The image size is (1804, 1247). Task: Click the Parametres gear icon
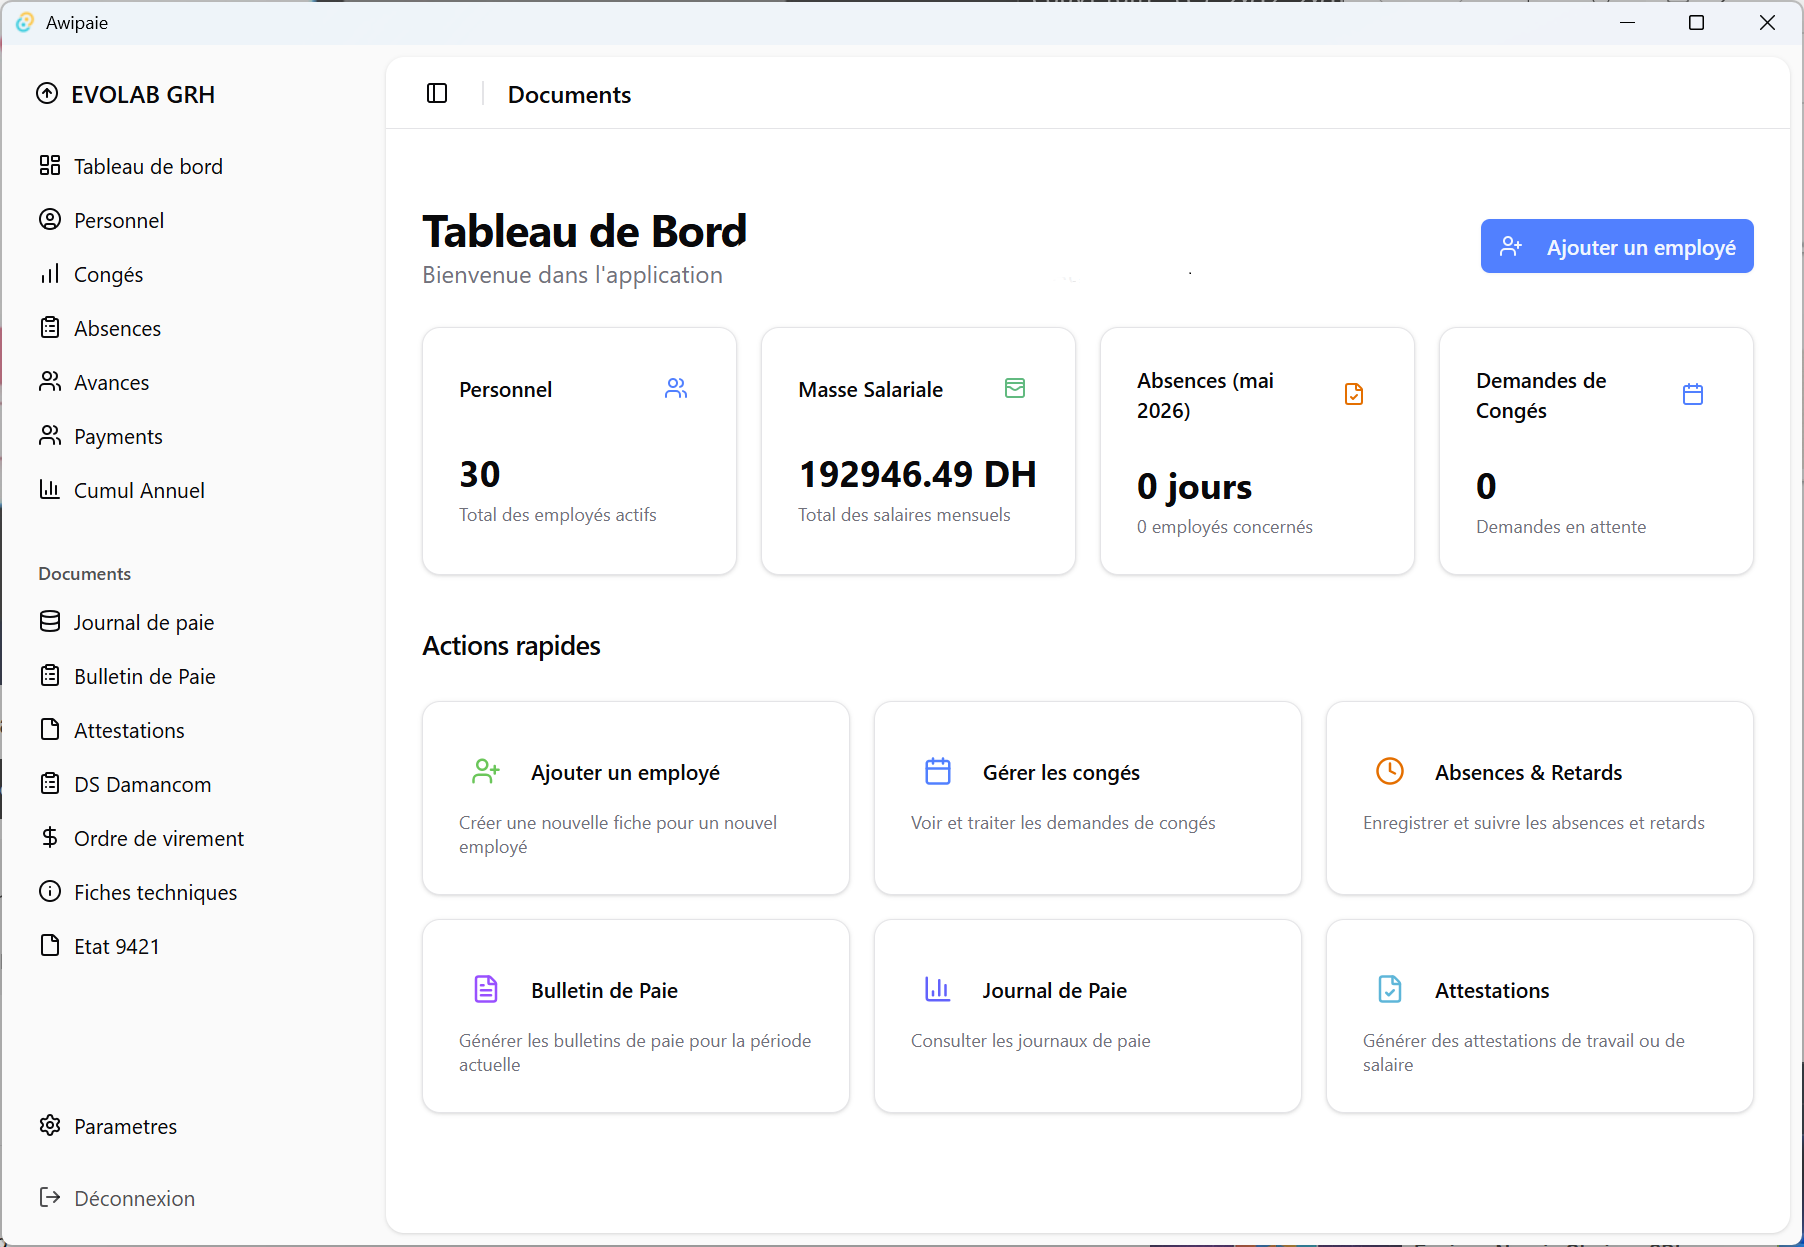click(50, 1125)
